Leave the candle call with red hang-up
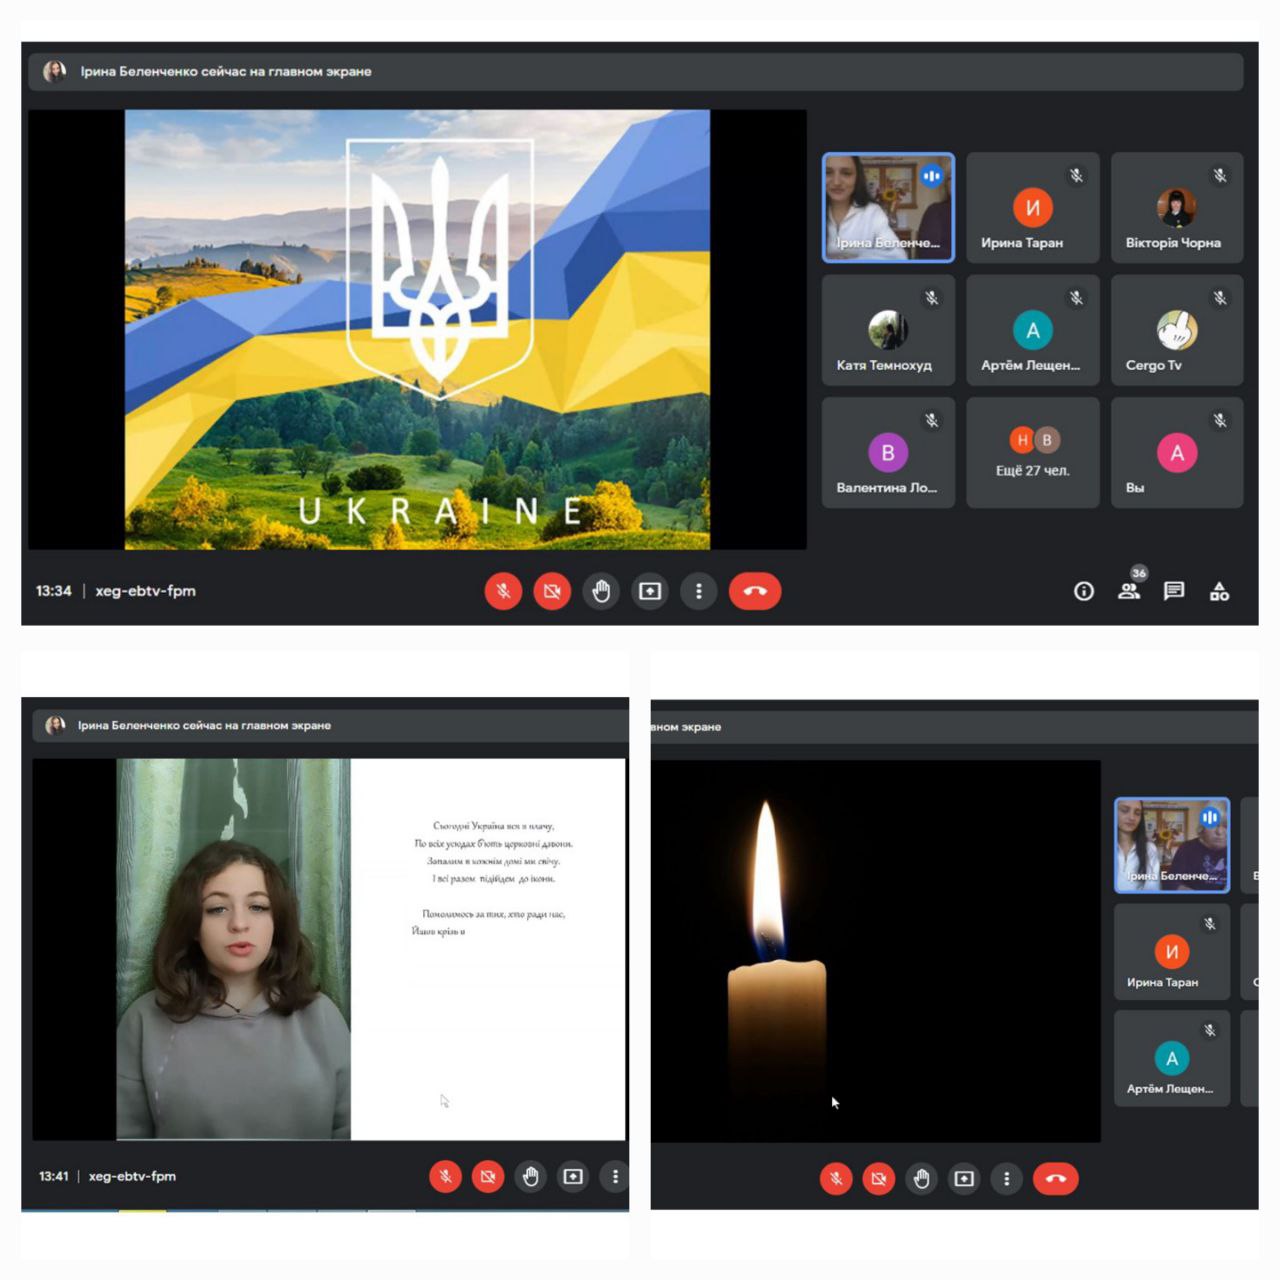 click(x=1056, y=1179)
